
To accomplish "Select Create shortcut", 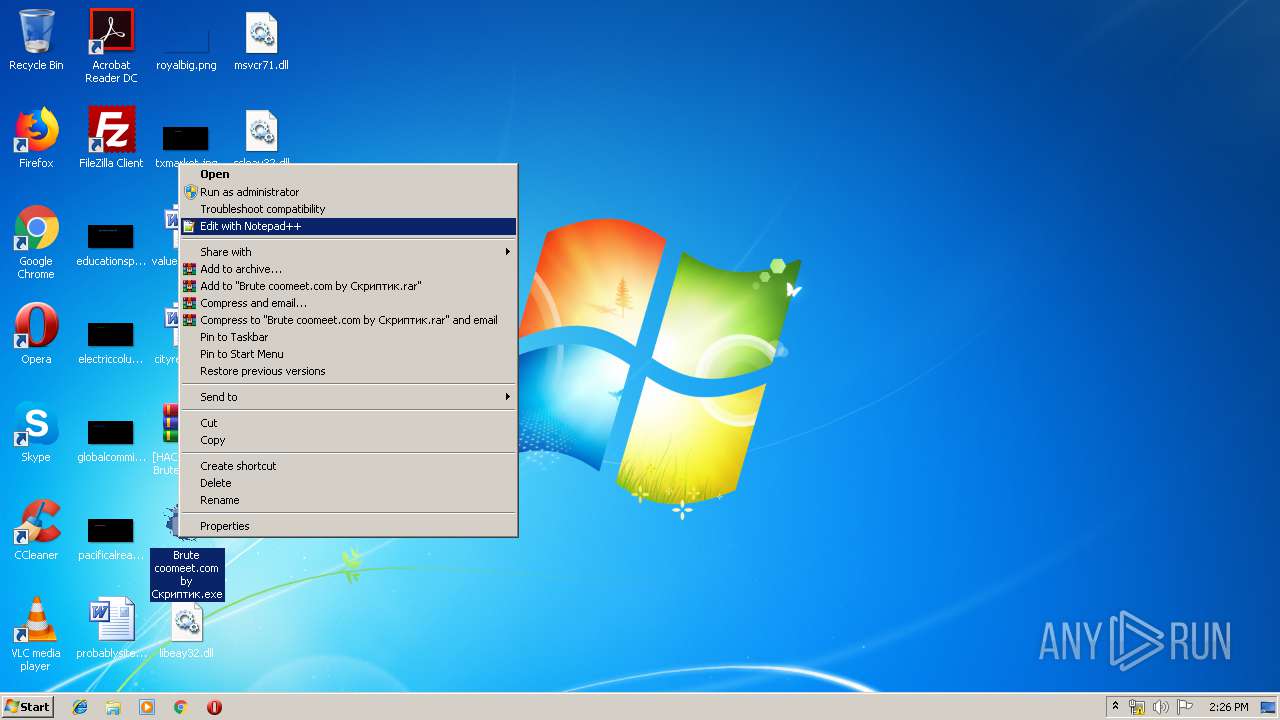I will (x=348, y=466).
